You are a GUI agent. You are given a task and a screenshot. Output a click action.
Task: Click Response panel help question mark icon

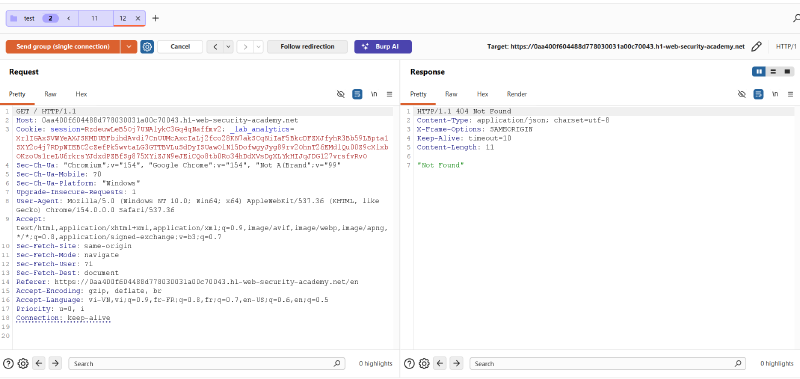409,364
